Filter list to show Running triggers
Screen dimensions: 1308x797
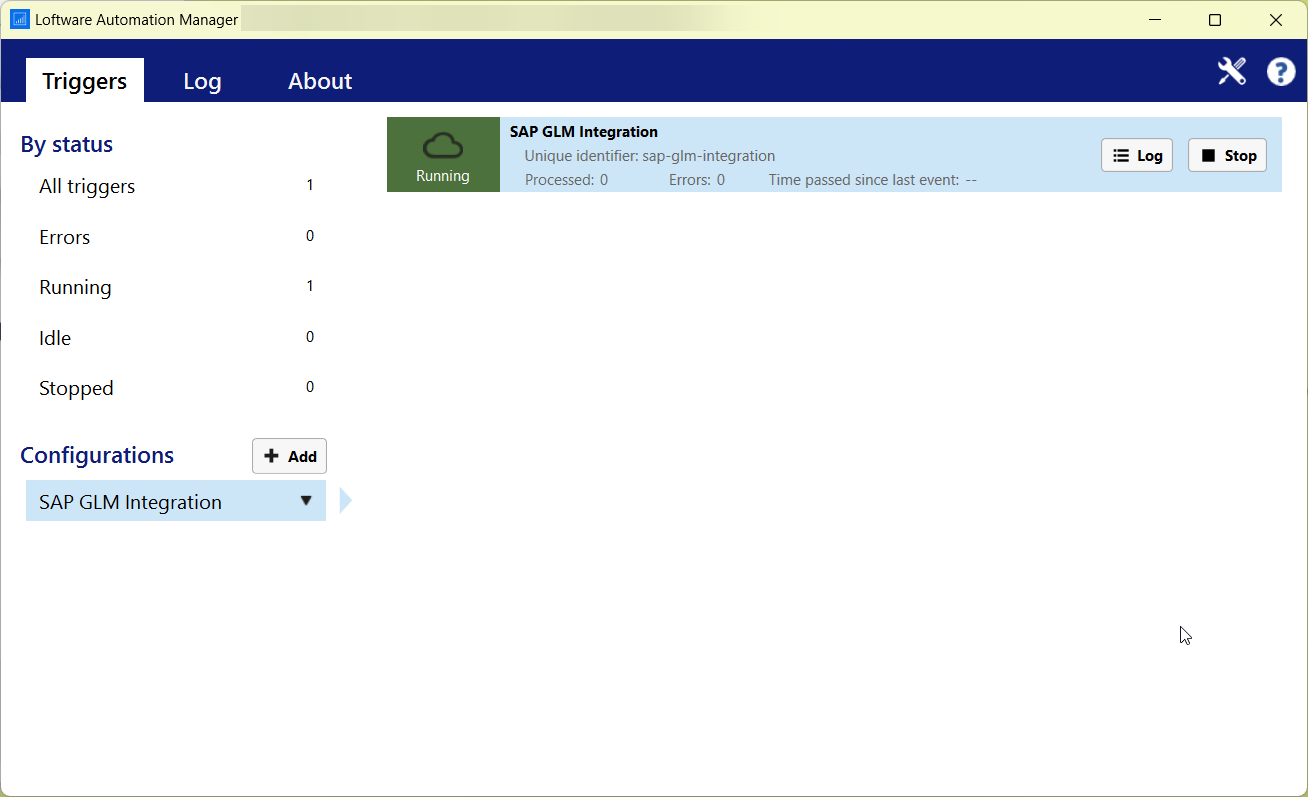75,287
